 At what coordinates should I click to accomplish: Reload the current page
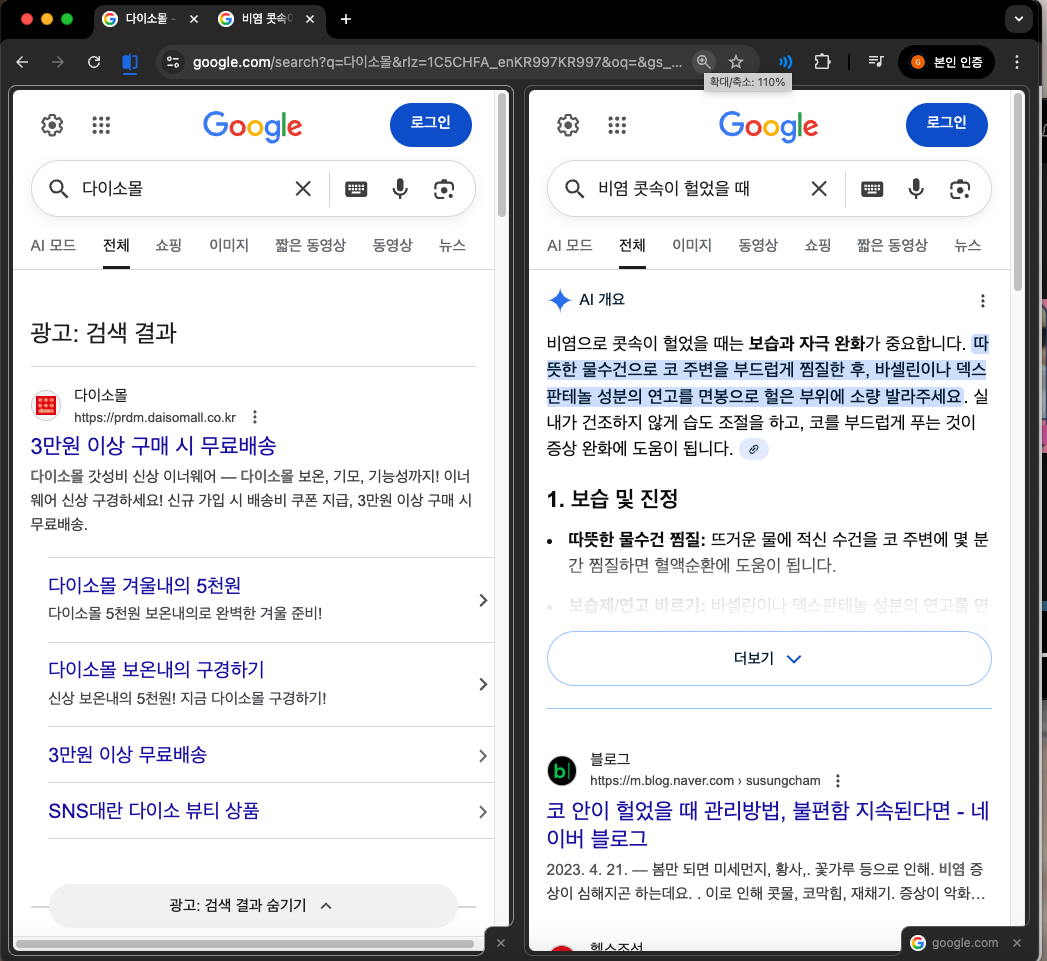[94, 62]
